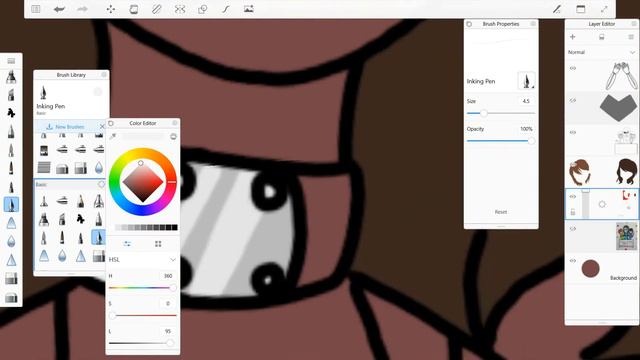Select the bunny ears layer thumbnail
Screen dimensions: 640x360
[x=621, y=76]
